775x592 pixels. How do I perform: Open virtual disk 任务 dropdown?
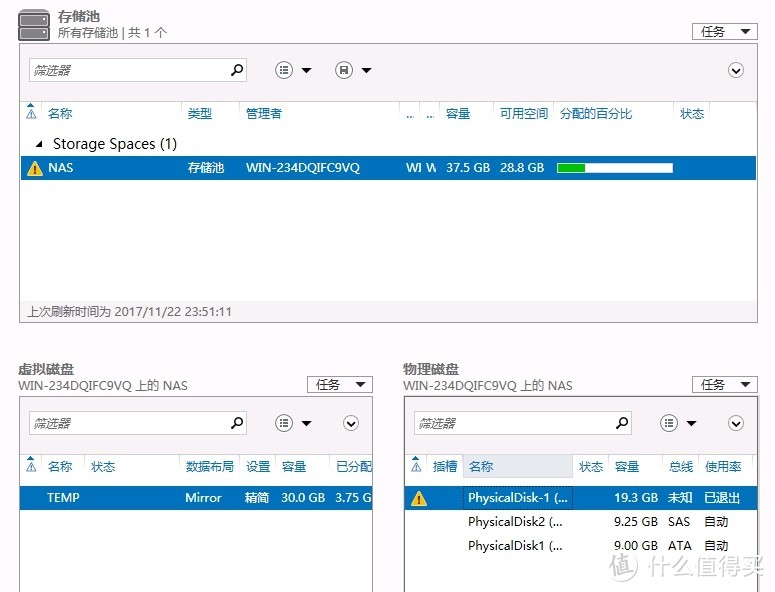click(x=340, y=384)
